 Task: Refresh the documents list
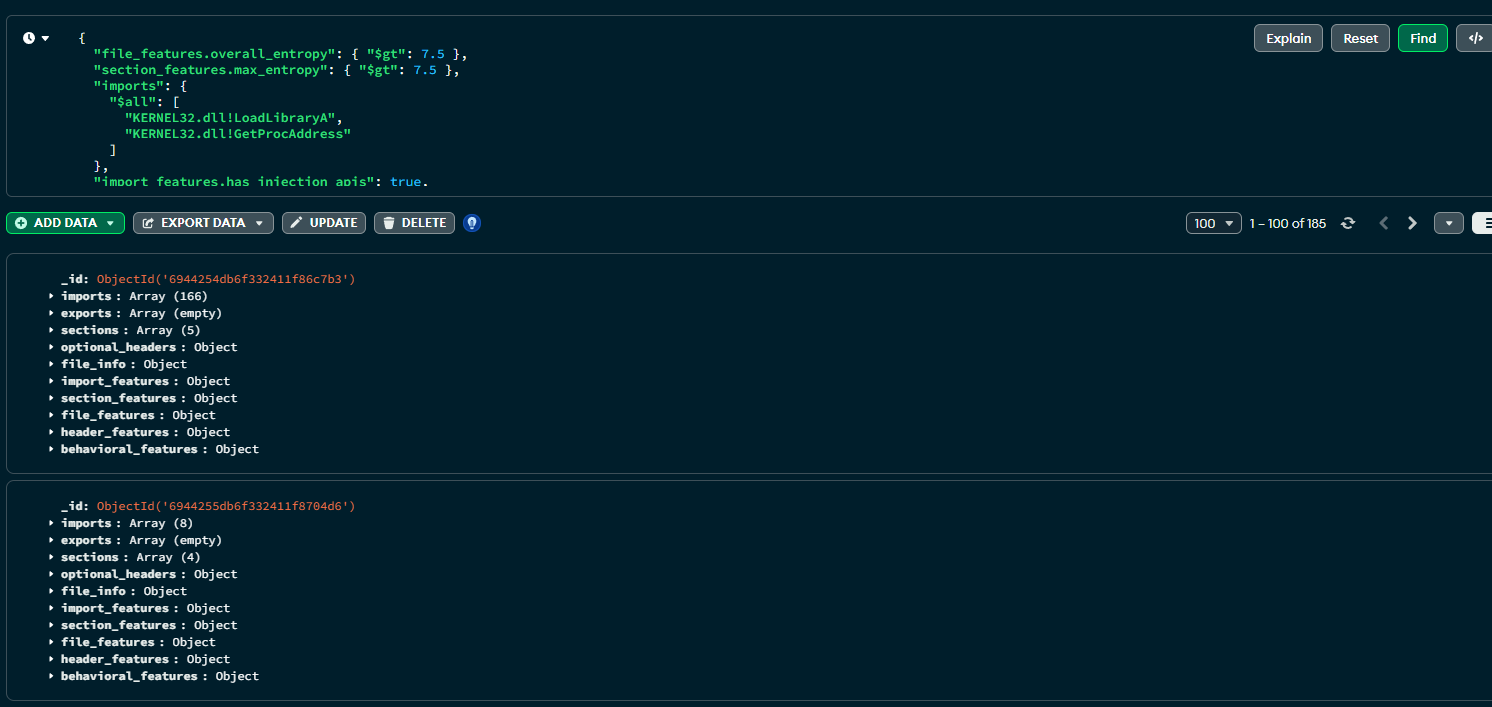(1348, 223)
